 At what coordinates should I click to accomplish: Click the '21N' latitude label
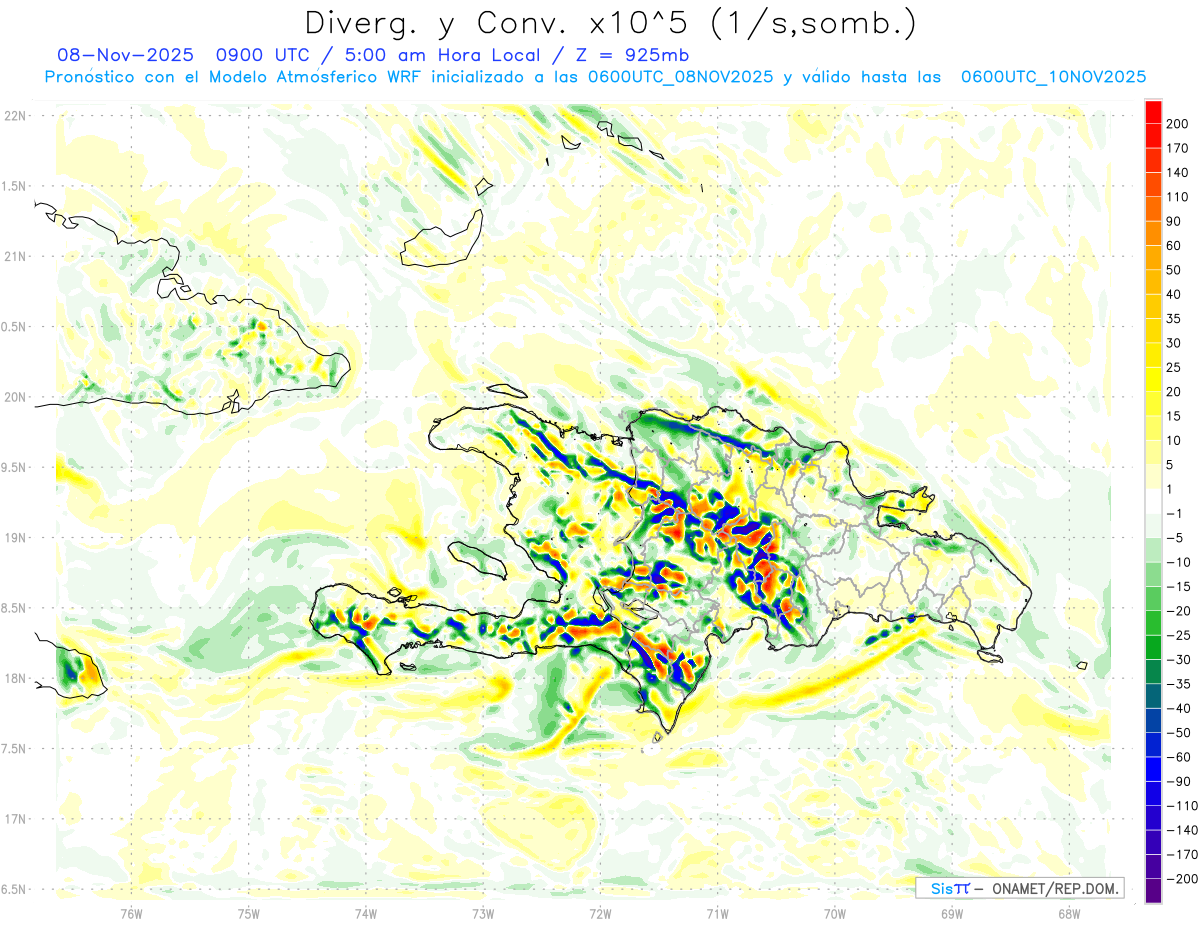point(14,256)
